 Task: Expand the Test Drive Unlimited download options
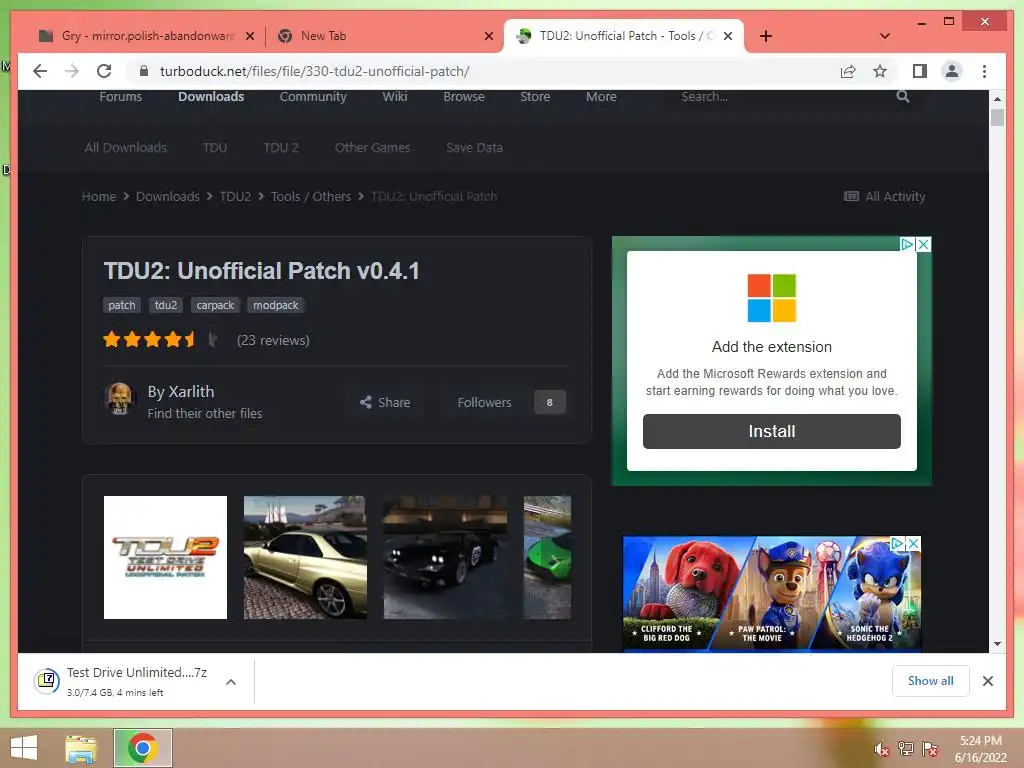click(231, 682)
